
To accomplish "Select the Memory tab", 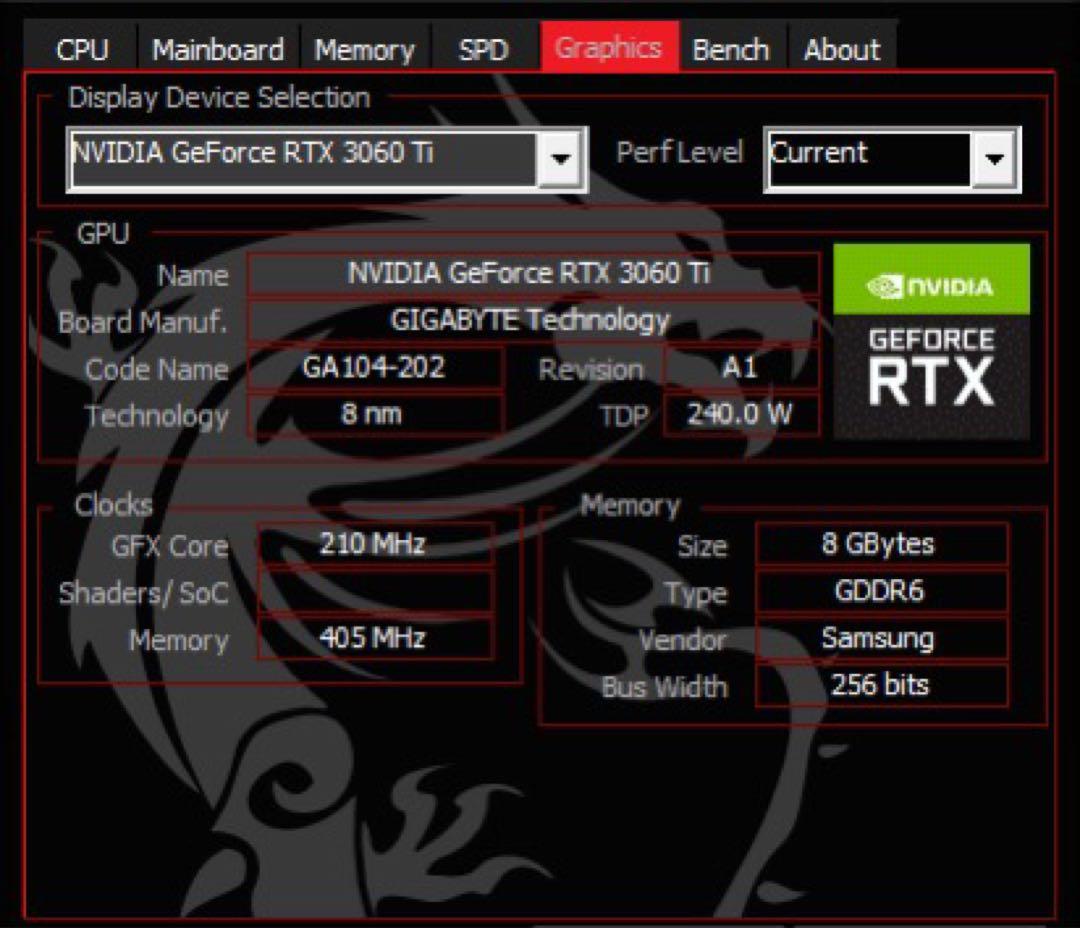I will (x=364, y=46).
